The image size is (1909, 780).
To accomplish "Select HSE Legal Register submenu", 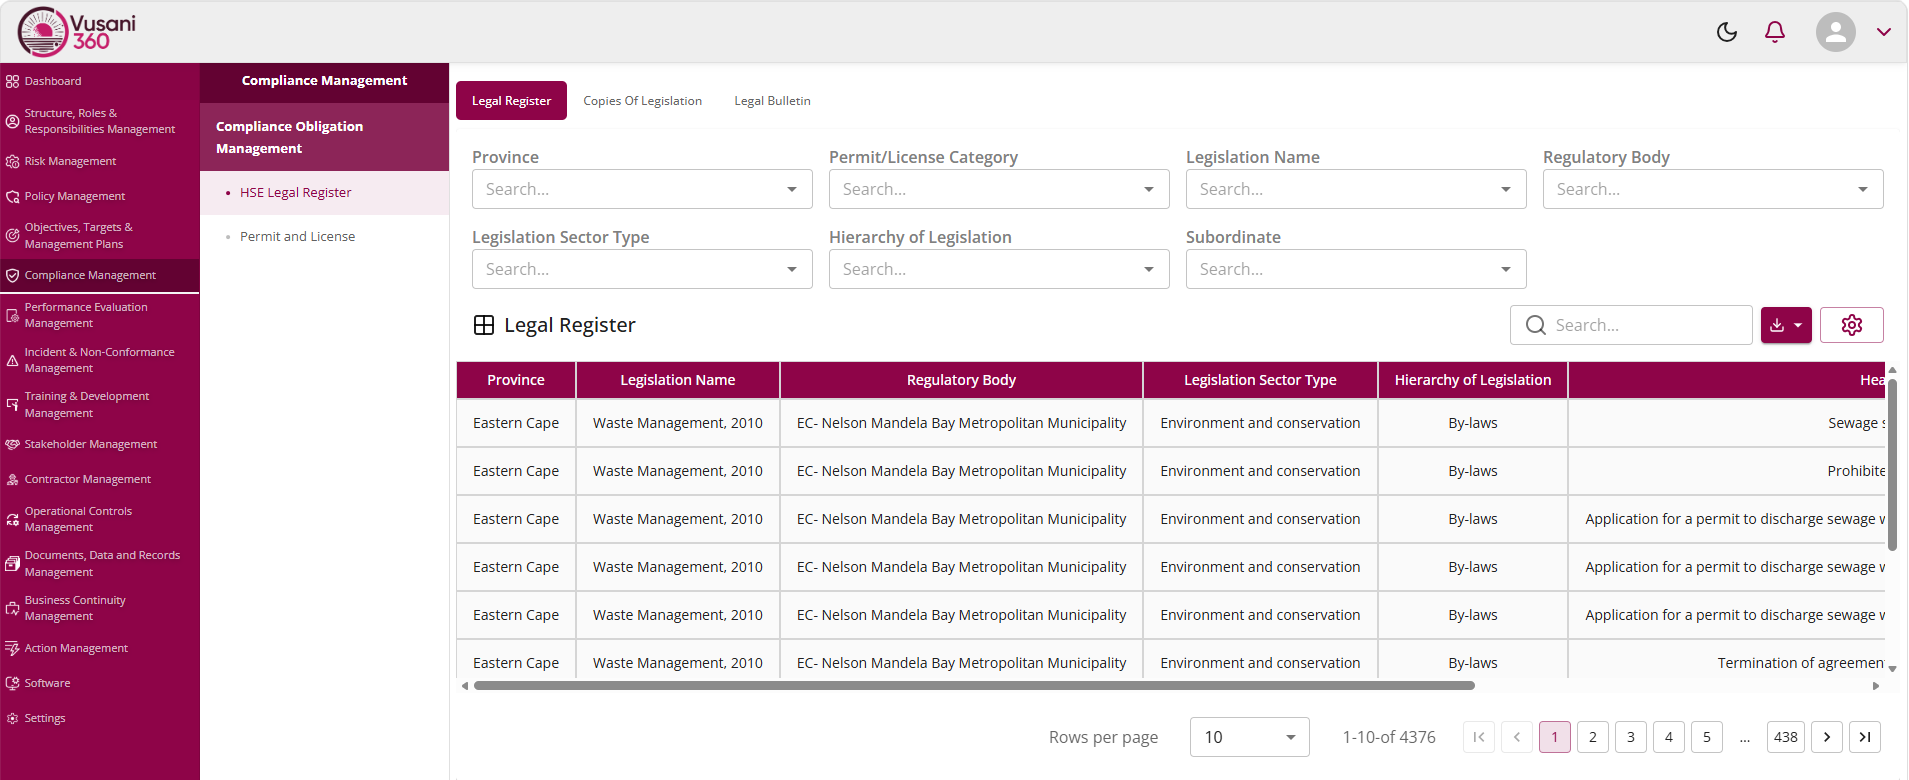I will click(x=325, y=193).
